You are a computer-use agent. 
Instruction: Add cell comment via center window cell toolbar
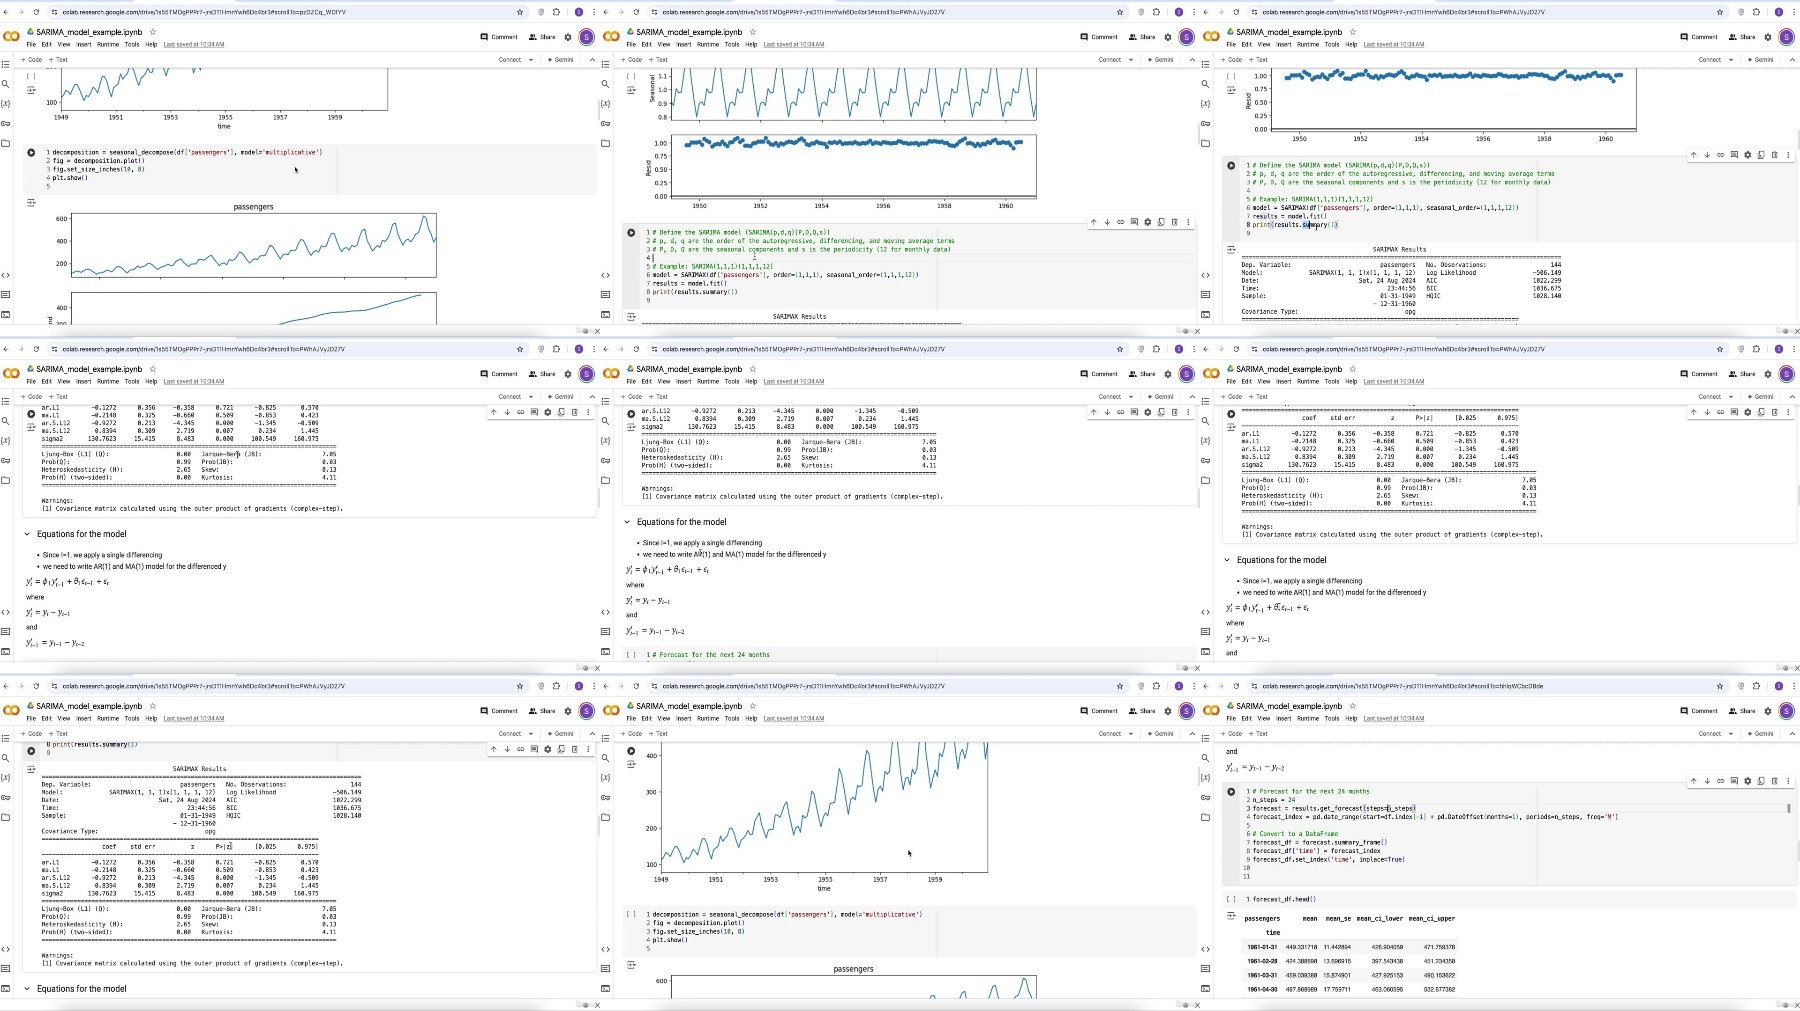(x=1134, y=412)
